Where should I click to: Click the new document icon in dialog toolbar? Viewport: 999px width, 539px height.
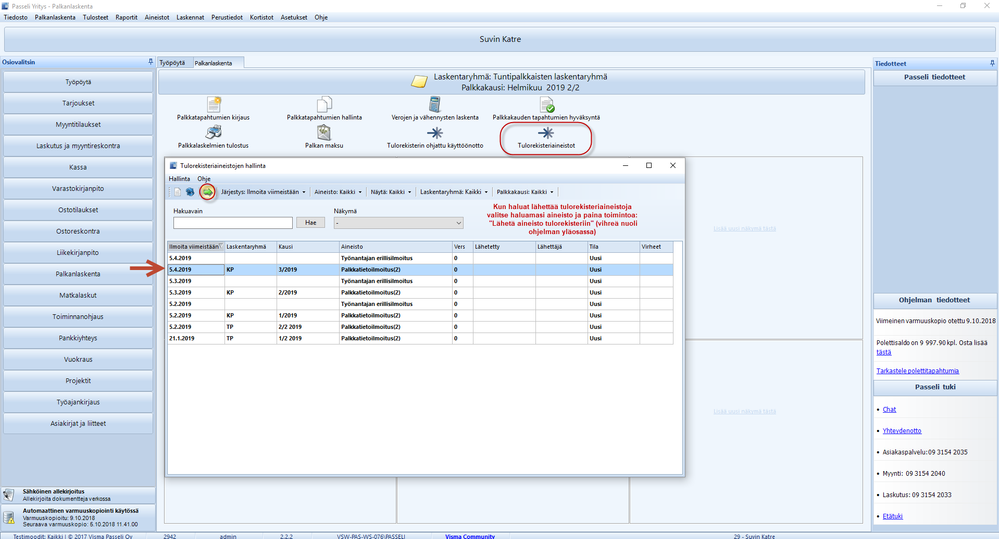pyautogui.click(x=178, y=192)
